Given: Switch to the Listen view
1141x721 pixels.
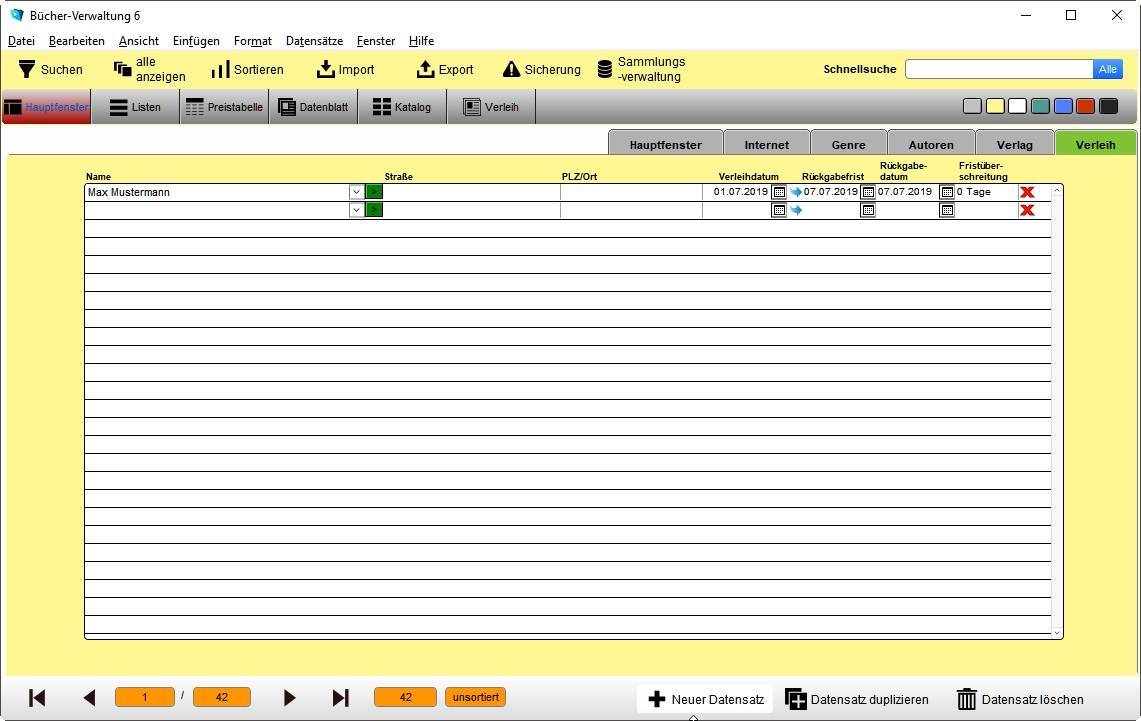Looking at the screenshot, I should (135, 107).
